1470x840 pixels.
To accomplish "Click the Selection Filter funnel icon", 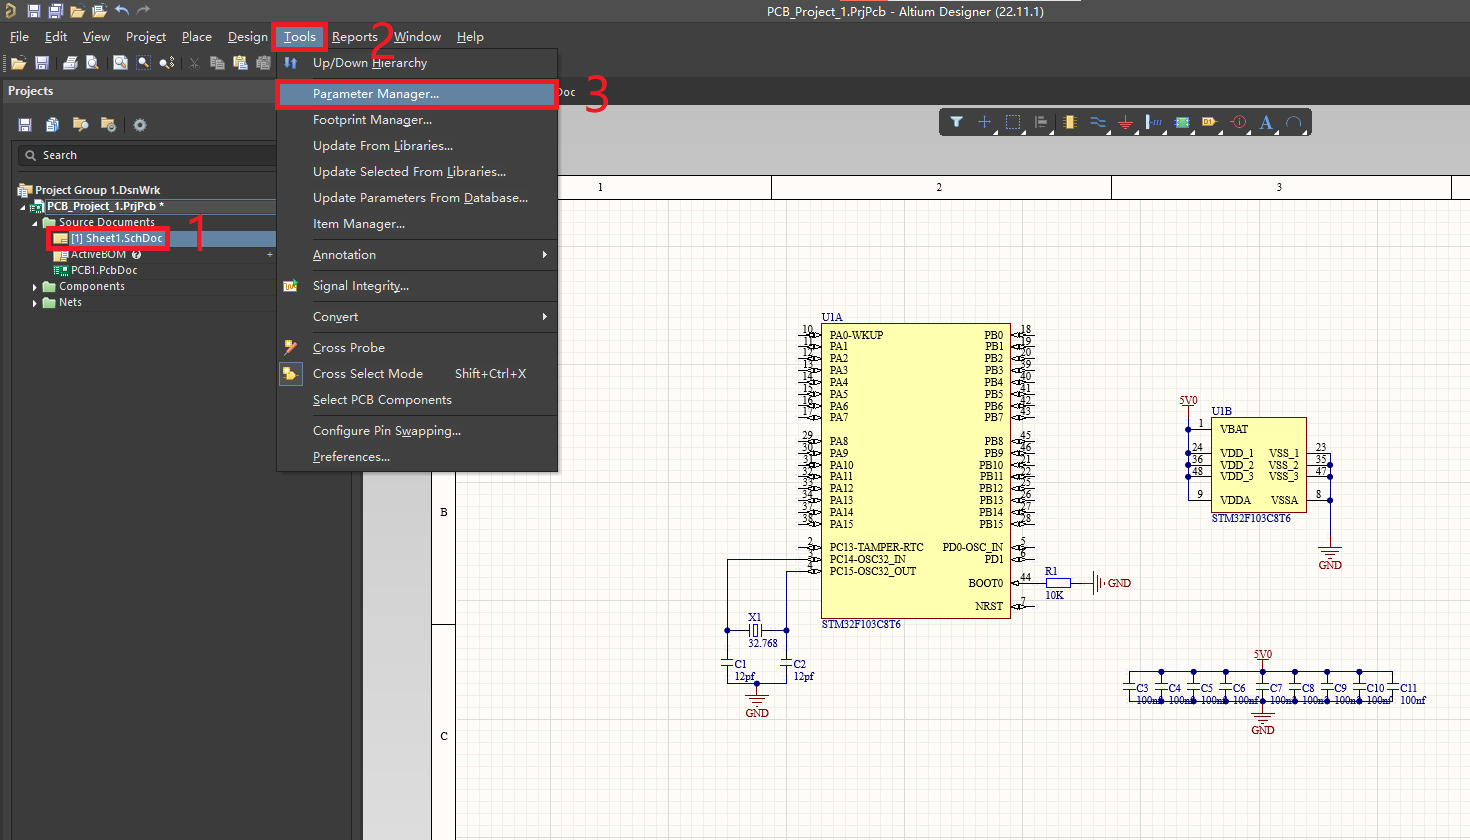I will pos(956,122).
